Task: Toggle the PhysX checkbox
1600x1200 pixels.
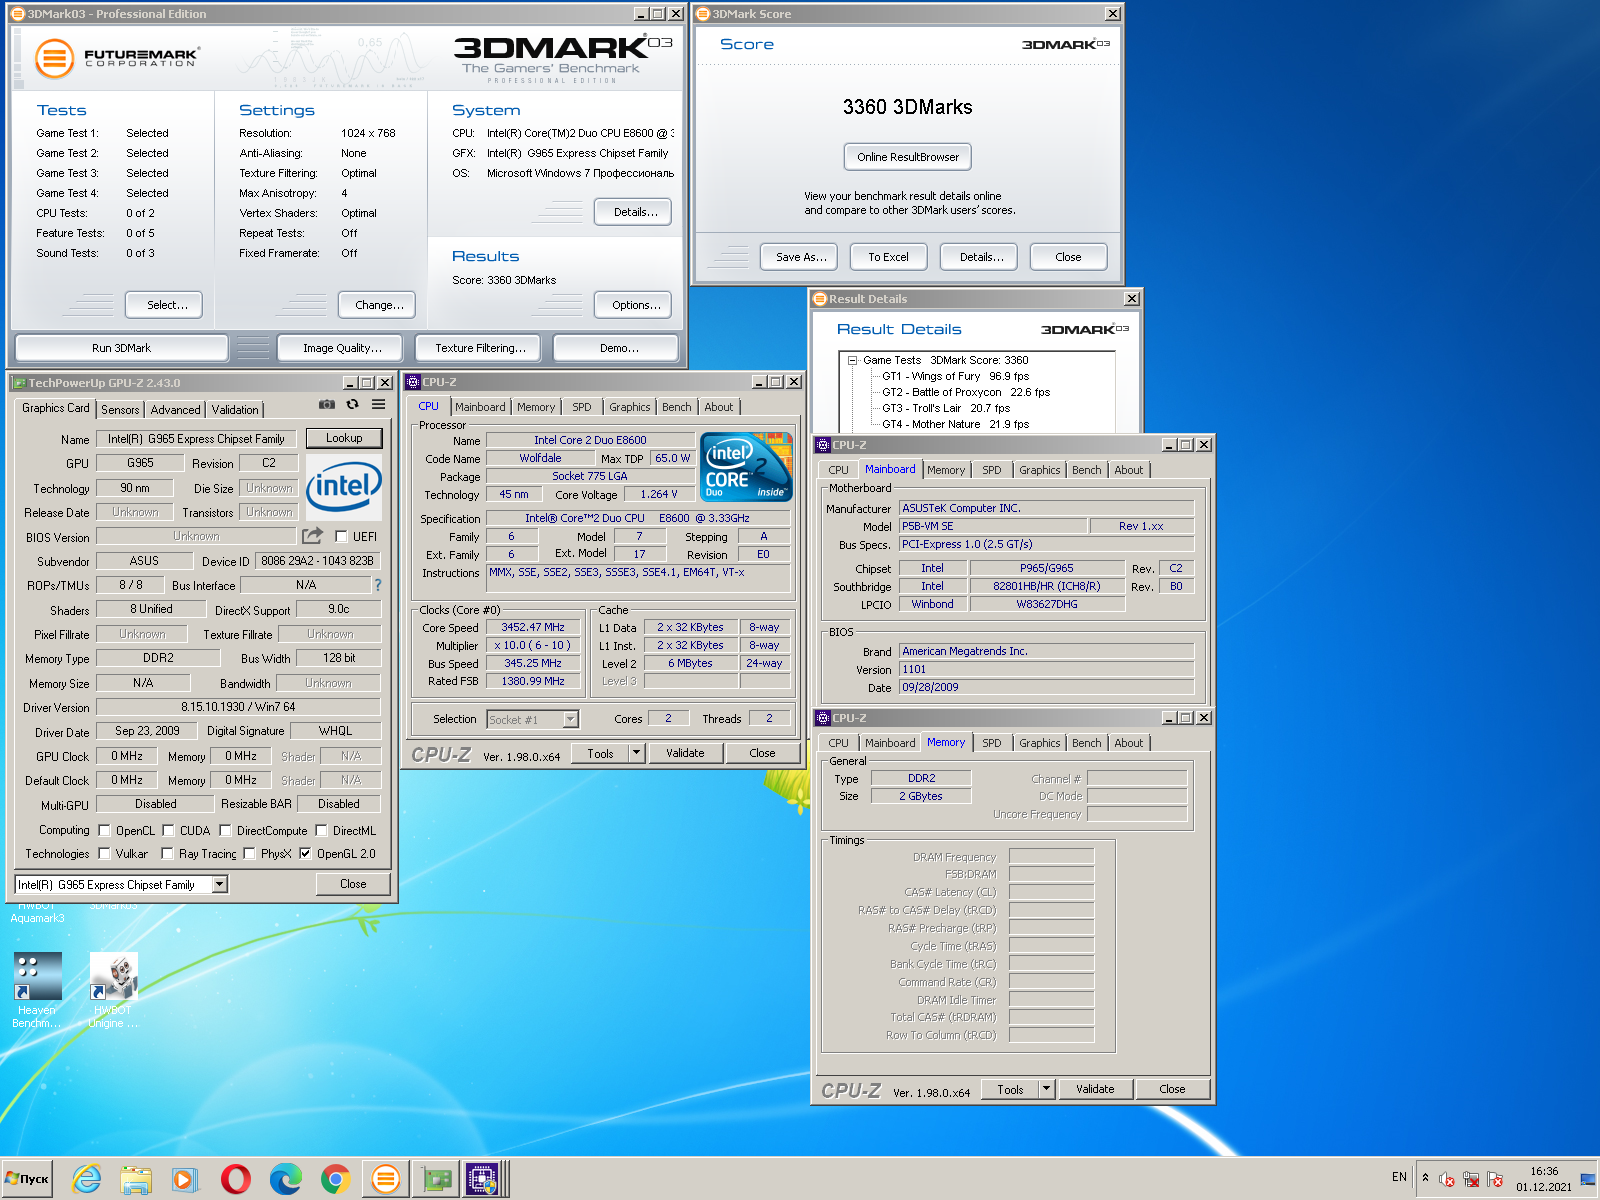Action: [249, 854]
